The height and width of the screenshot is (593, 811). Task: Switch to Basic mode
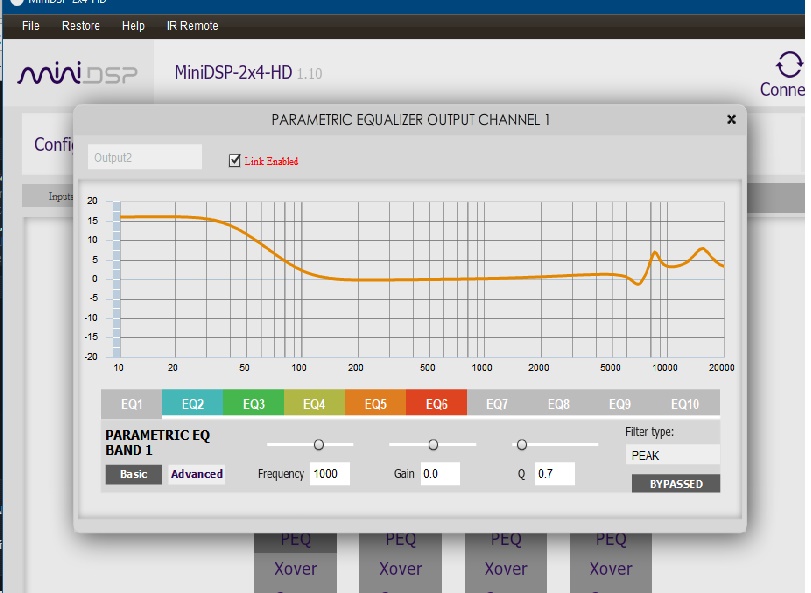point(134,474)
